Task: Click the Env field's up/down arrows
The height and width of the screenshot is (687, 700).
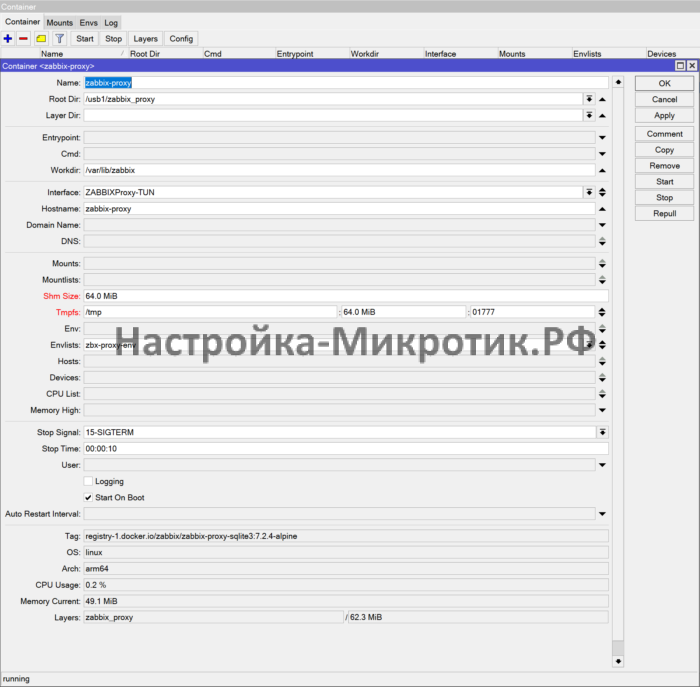Action: click(602, 329)
